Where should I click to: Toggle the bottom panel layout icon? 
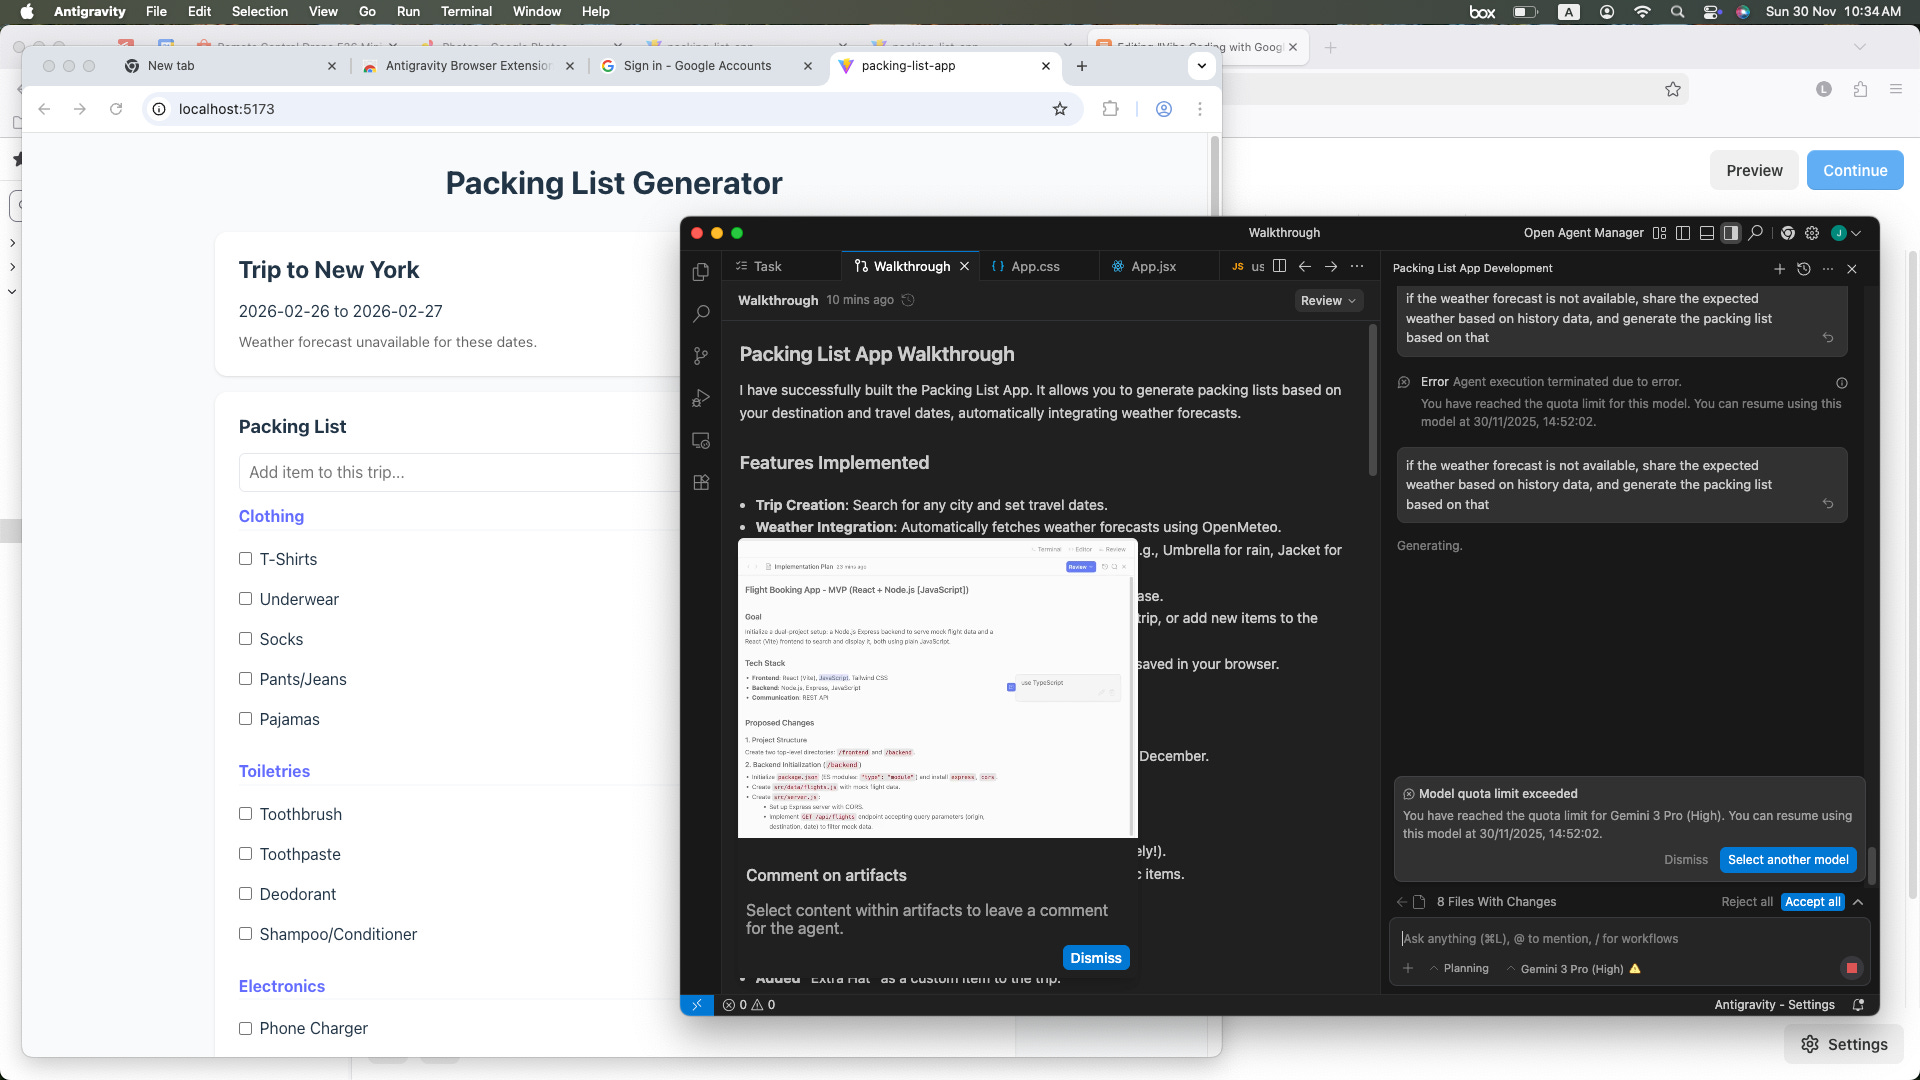tap(1707, 233)
